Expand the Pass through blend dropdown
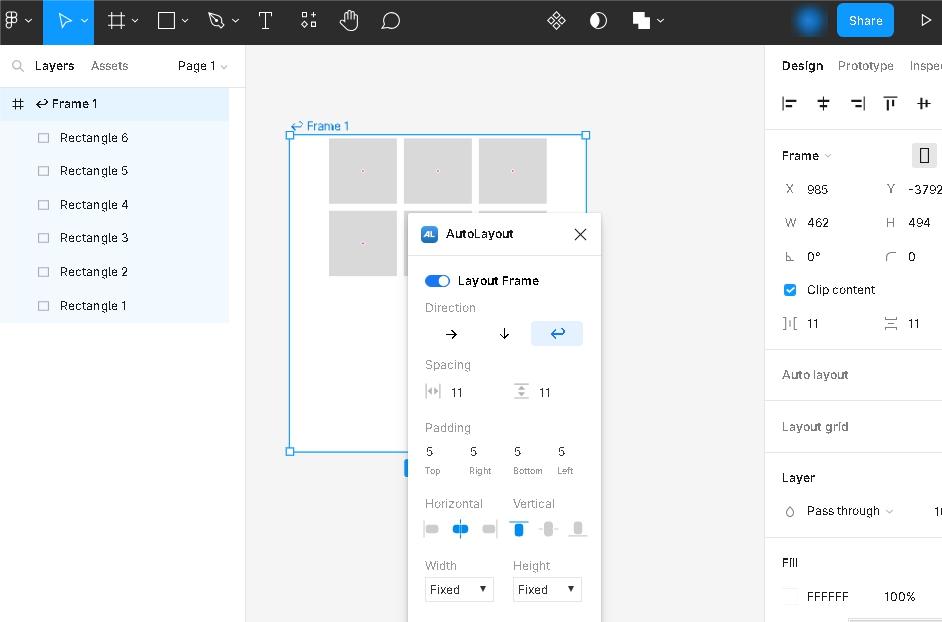942x622 pixels. (850, 511)
